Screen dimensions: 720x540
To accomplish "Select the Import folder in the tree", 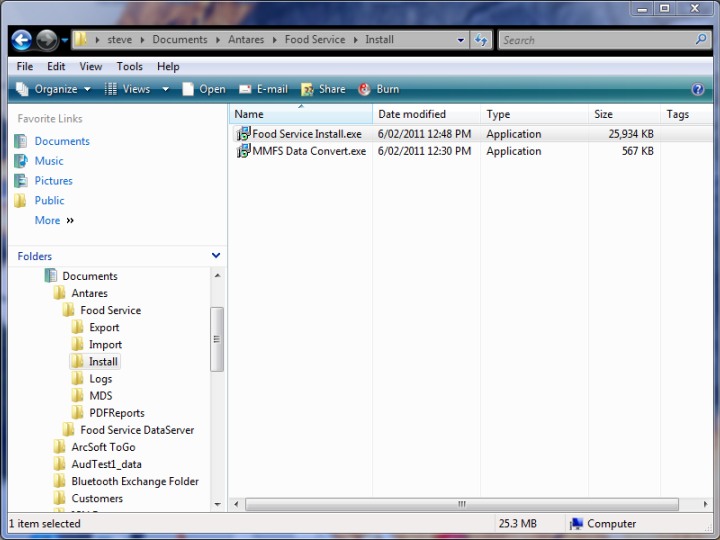I will click(x=106, y=344).
